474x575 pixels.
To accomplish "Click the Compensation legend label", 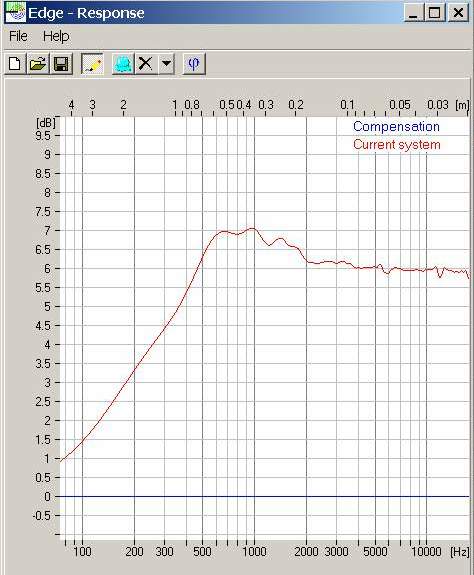I will coord(396,127).
